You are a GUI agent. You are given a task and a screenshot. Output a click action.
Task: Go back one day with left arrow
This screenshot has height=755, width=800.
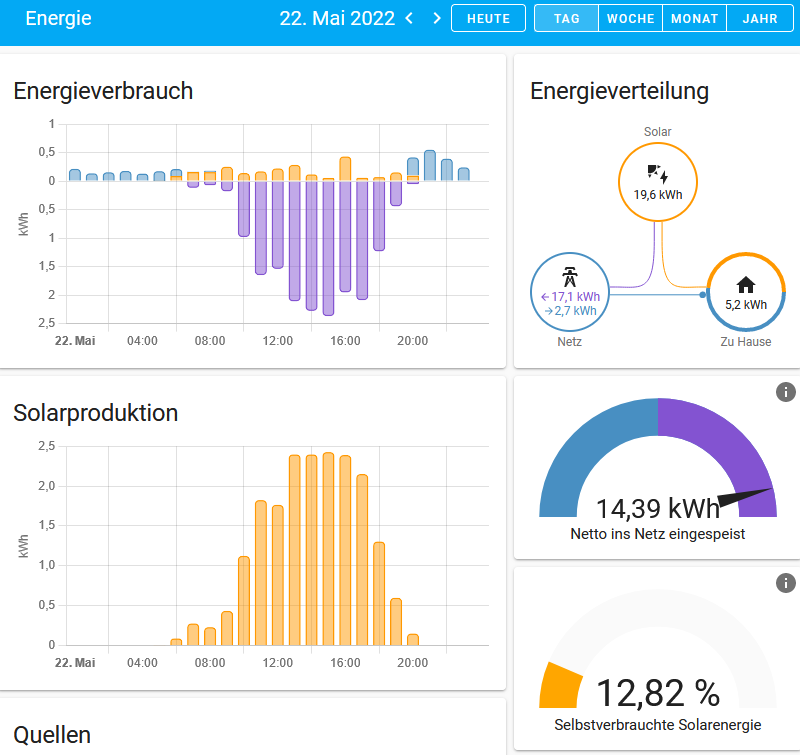click(408, 18)
